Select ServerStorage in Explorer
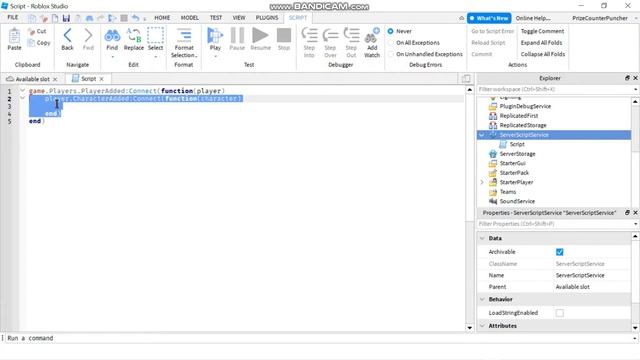640x360 pixels. point(518,154)
